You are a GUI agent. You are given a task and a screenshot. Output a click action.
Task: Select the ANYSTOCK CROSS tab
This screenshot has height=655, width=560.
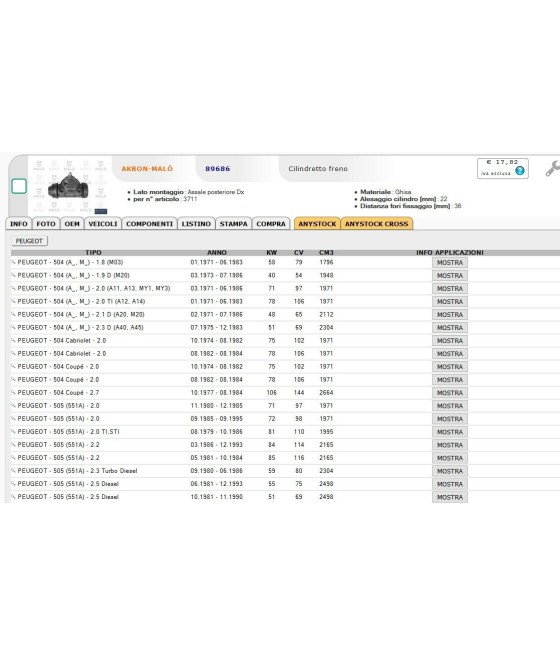click(x=376, y=224)
